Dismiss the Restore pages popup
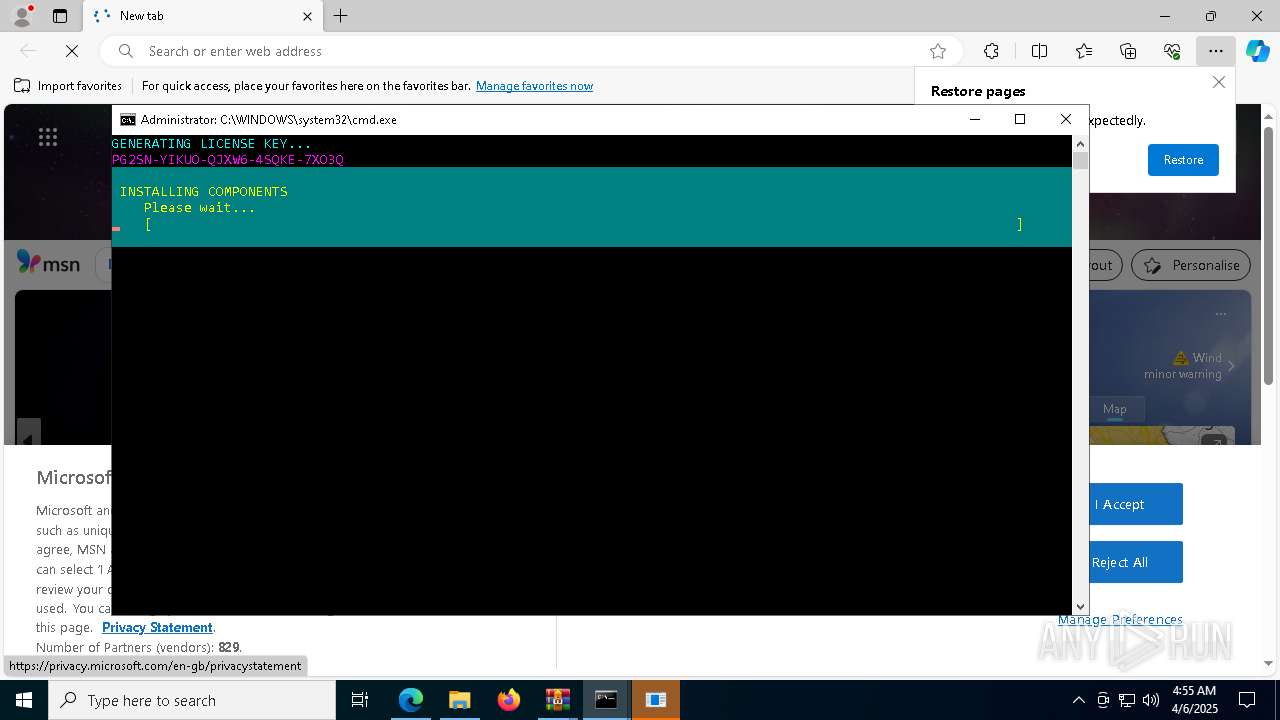This screenshot has width=1280, height=720. tap(1219, 82)
